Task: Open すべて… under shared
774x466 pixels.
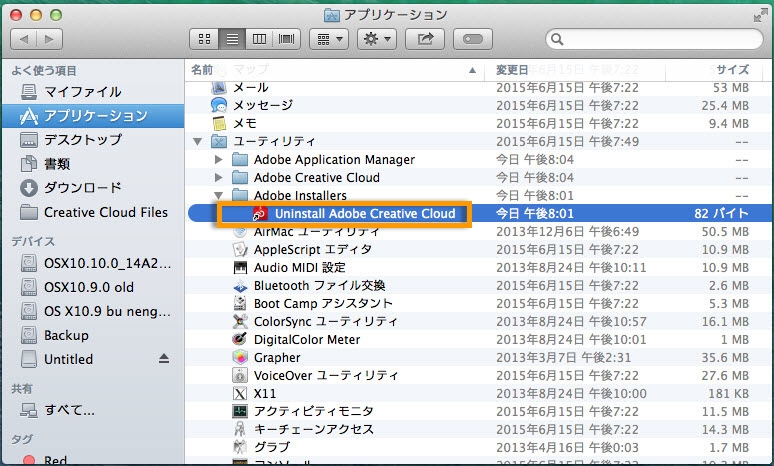Action: (93, 410)
